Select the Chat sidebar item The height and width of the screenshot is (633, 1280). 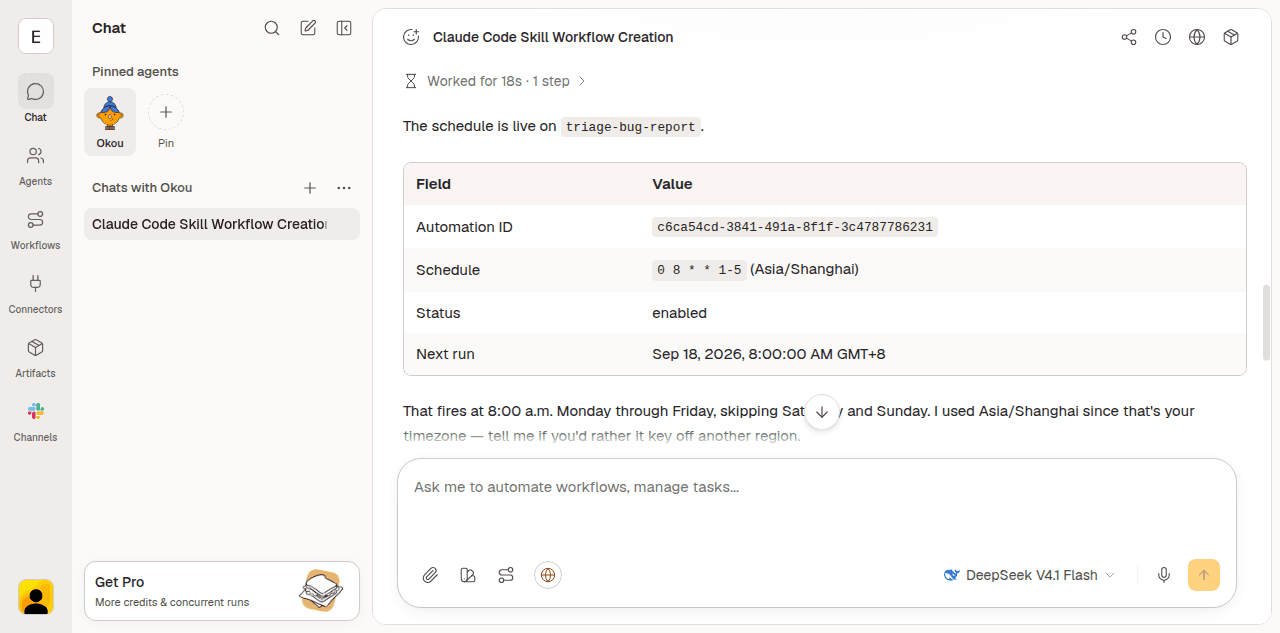[36, 99]
